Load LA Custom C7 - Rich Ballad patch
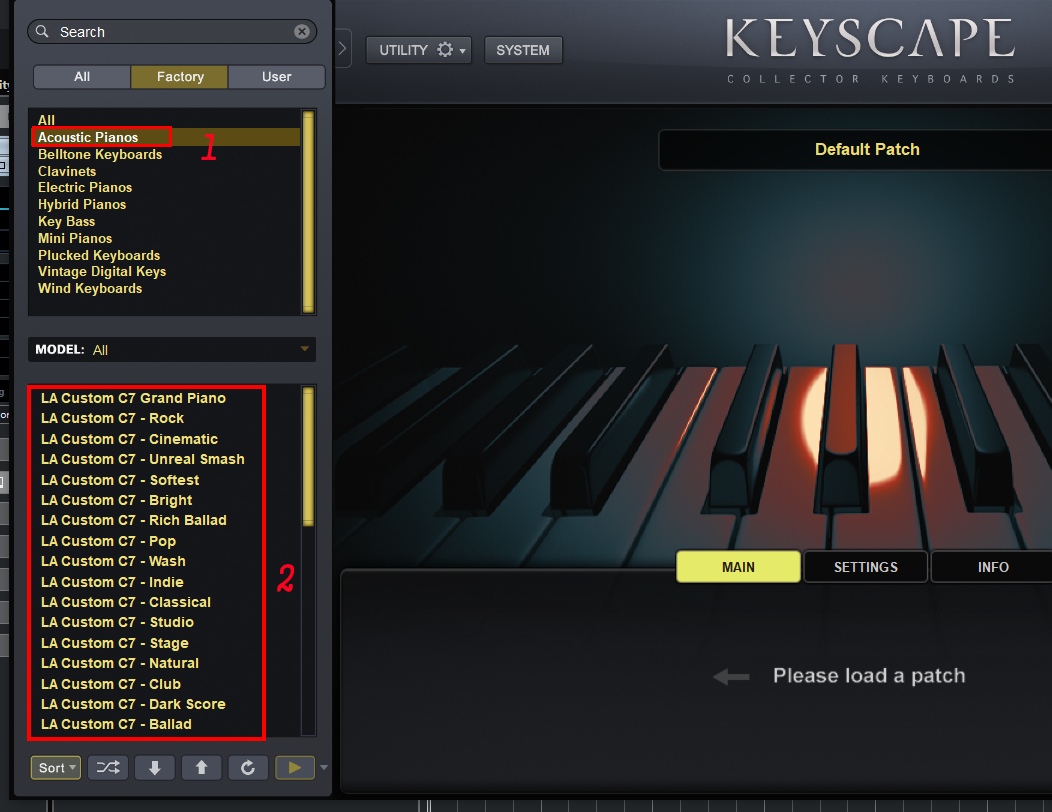 (x=134, y=520)
